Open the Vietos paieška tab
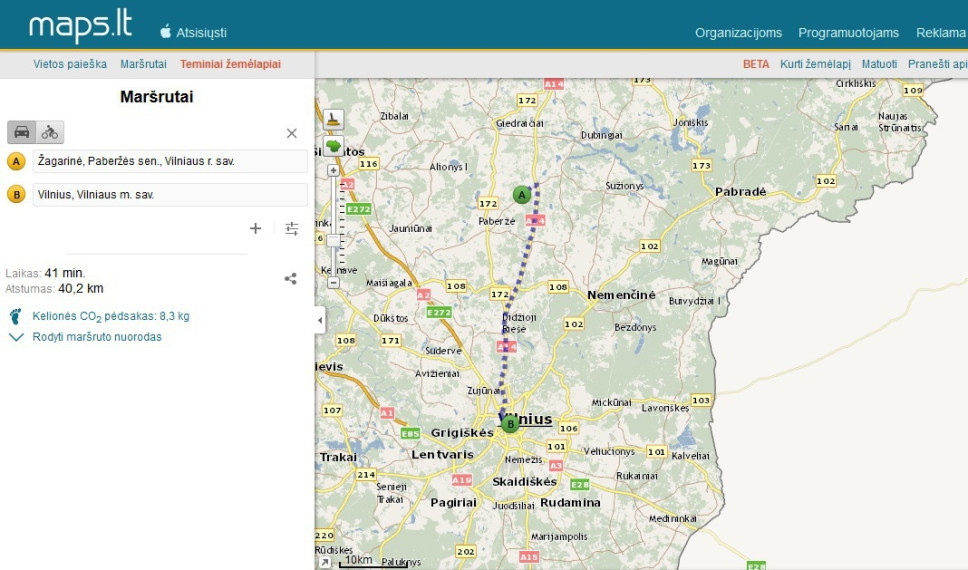 (x=70, y=64)
